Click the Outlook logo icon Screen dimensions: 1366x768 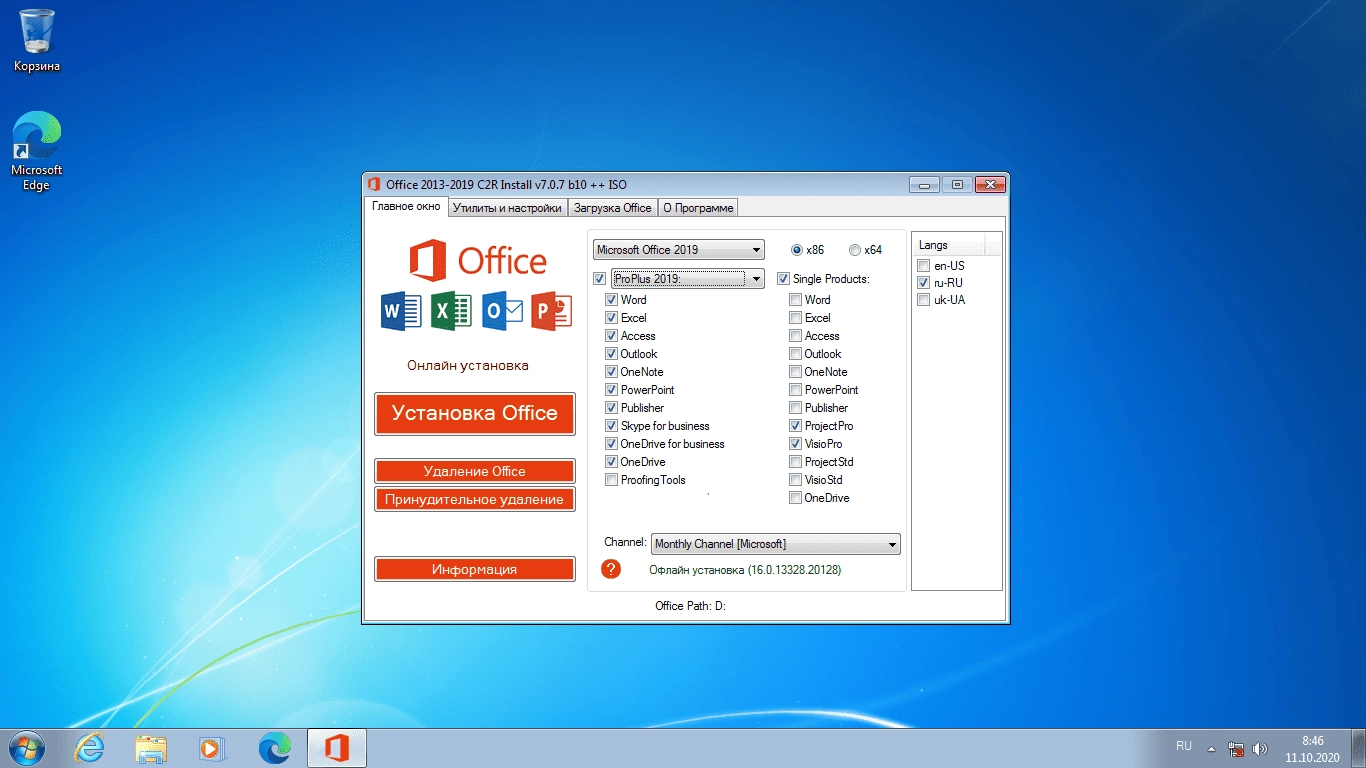tap(502, 311)
